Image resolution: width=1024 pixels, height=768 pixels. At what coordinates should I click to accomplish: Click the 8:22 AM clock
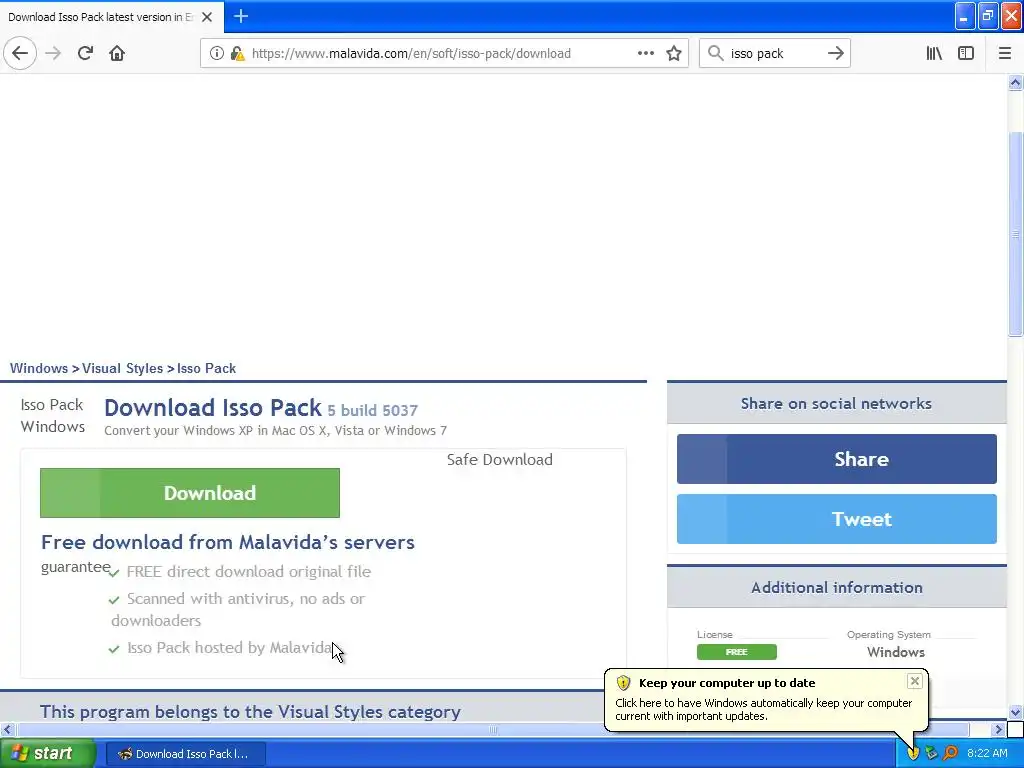(x=987, y=753)
